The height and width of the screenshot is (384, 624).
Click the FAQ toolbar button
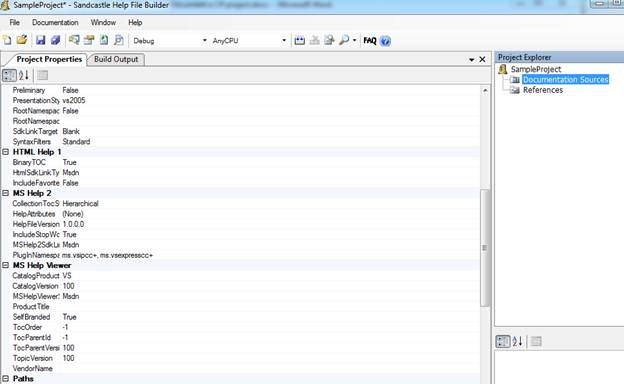coord(370,41)
